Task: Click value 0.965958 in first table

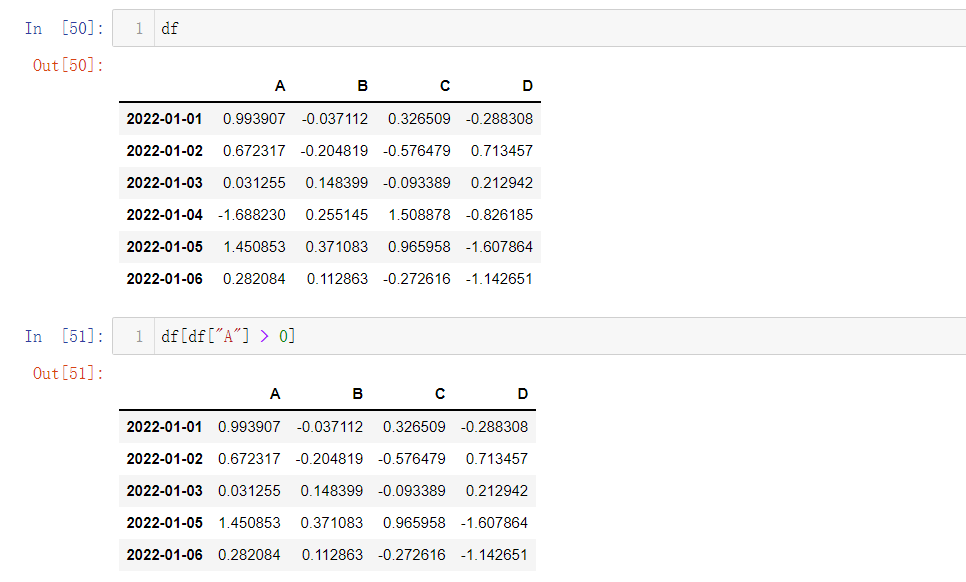Action: 420,247
